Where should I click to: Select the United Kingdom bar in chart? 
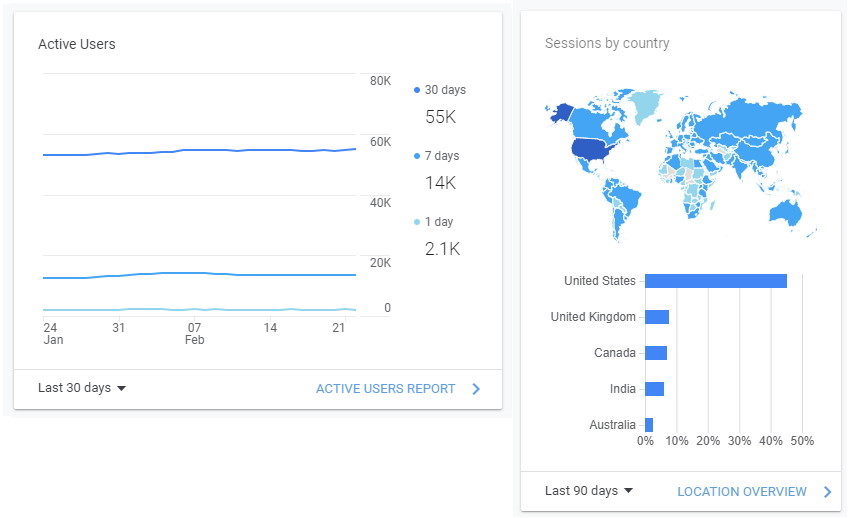pyautogui.click(x=657, y=317)
